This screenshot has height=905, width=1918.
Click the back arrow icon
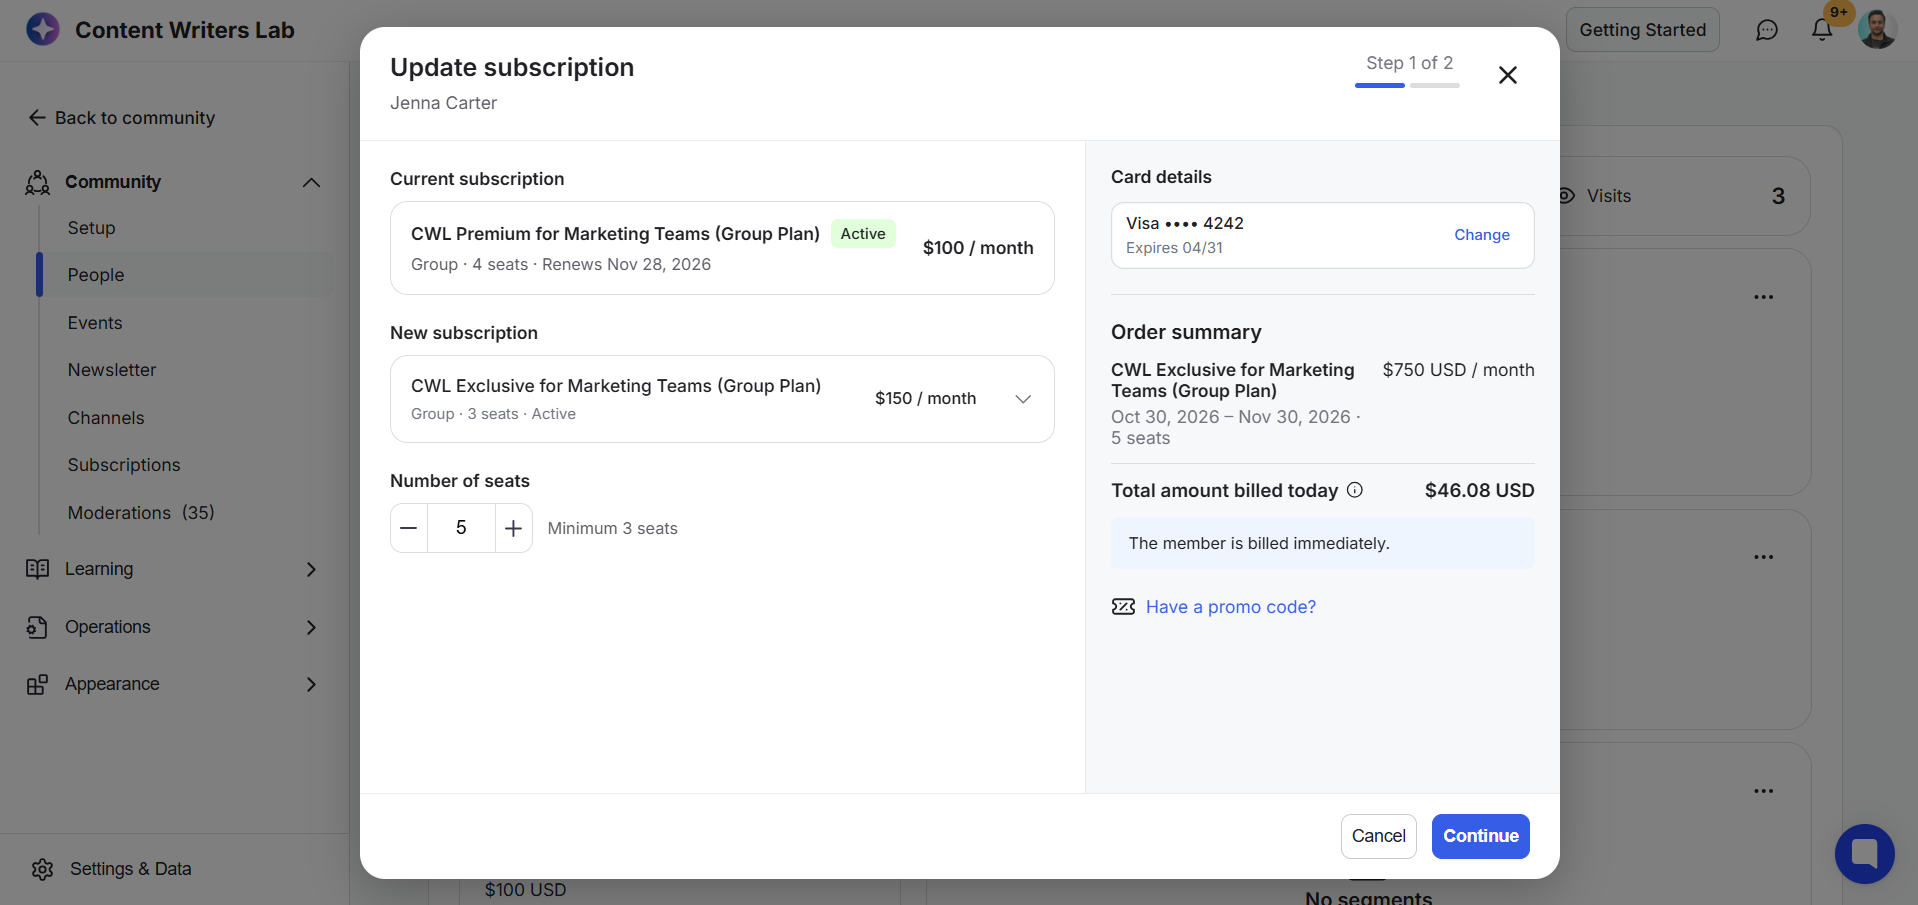pyautogui.click(x=37, y=118)
